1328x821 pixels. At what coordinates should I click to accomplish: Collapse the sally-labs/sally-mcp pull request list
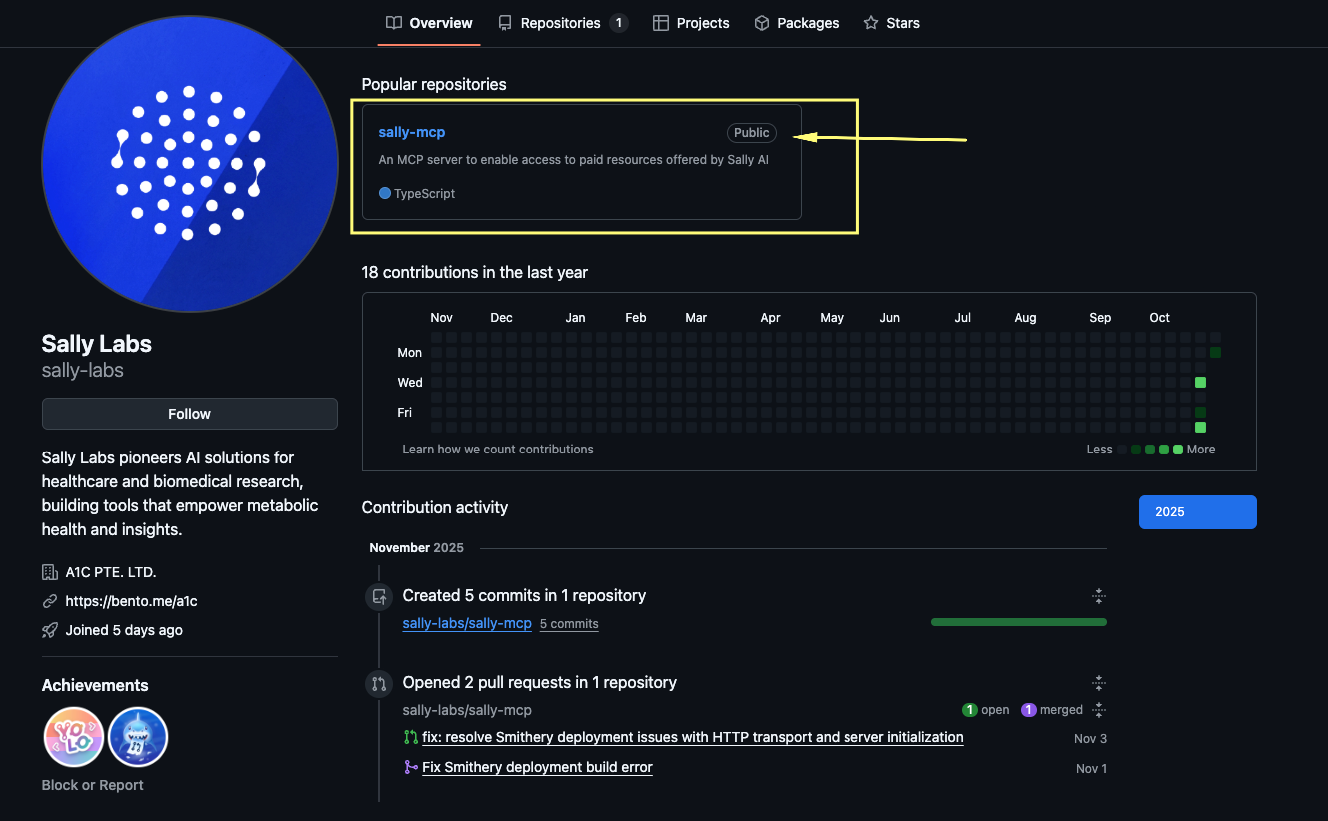click(x=1098, y=710)
